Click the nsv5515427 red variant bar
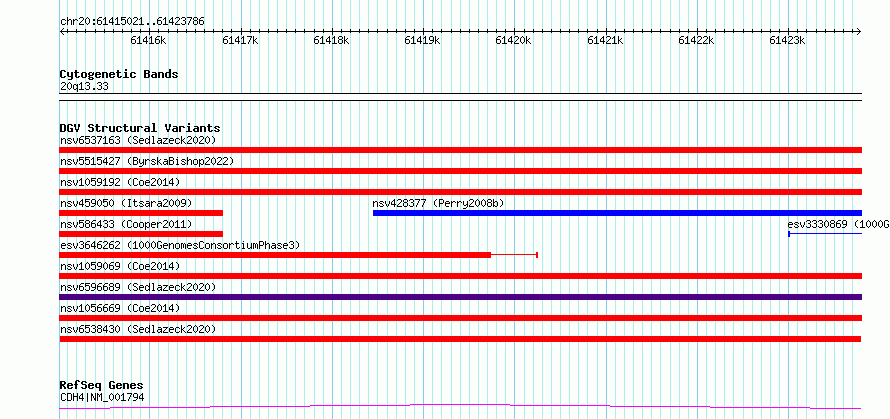Viewport: 890px width, 419px height. click(461, 171)
